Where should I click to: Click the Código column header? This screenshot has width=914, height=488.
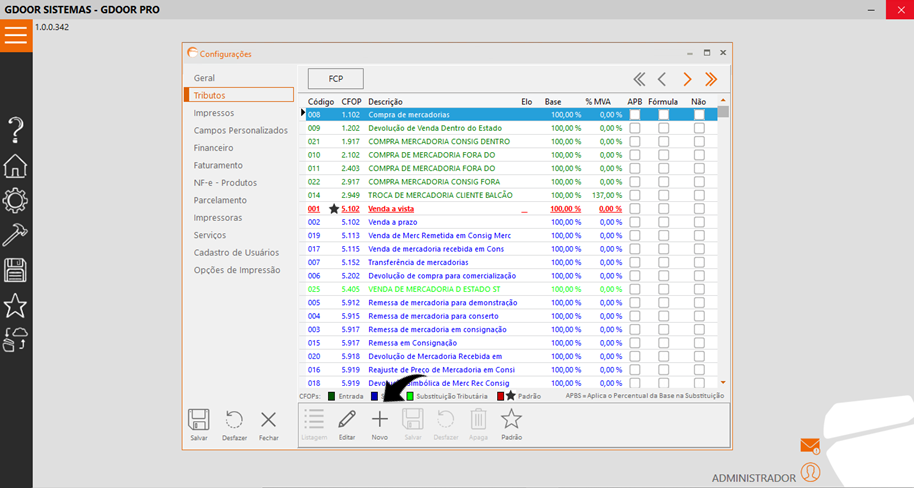tap(321, 101)
